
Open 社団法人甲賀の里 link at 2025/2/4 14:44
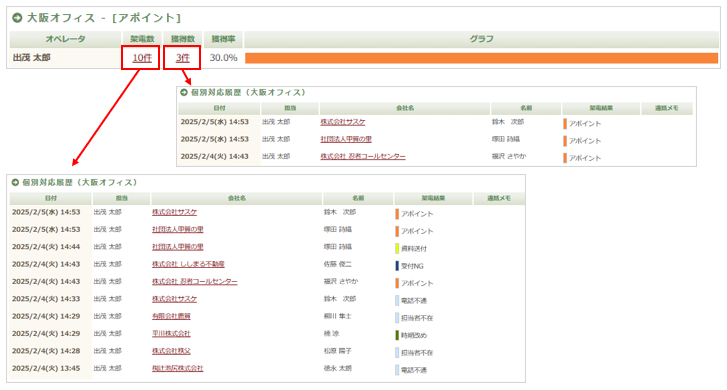click(178, 247)
